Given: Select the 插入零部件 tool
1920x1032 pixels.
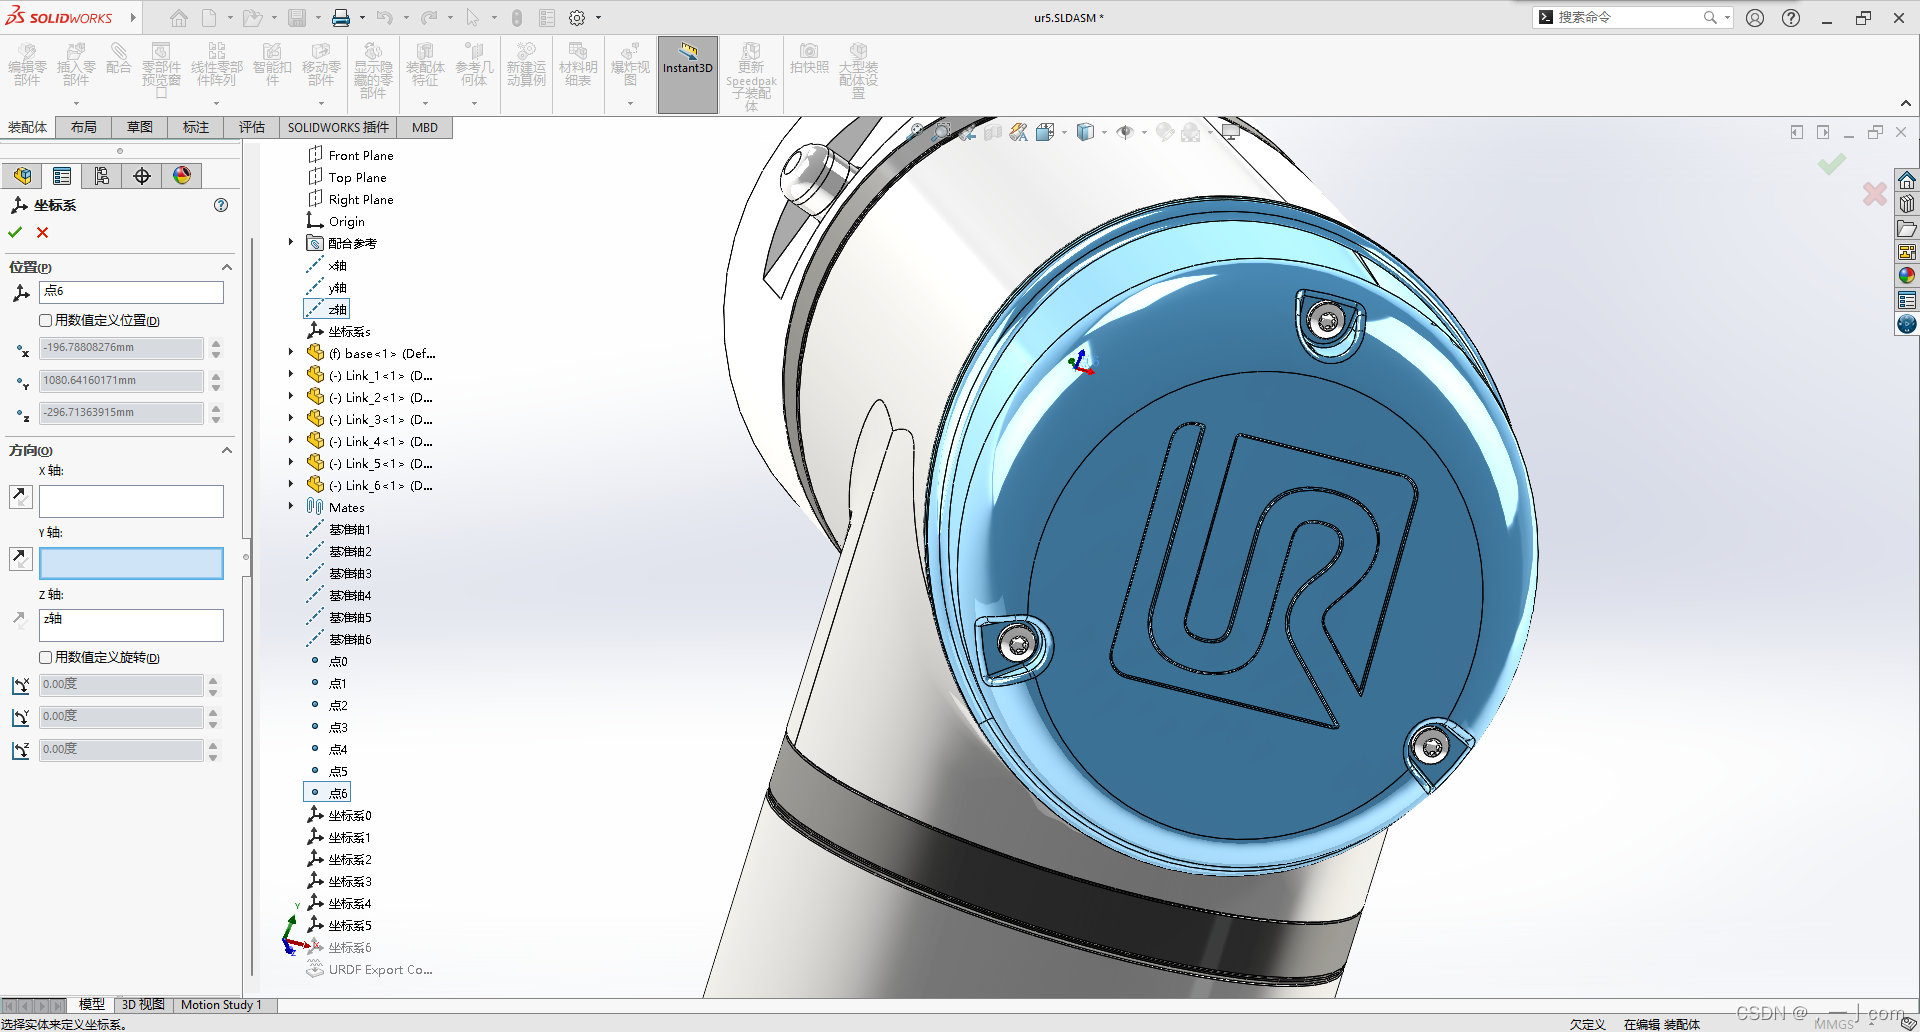Looking at the screenshot, I should pos(75,65).
